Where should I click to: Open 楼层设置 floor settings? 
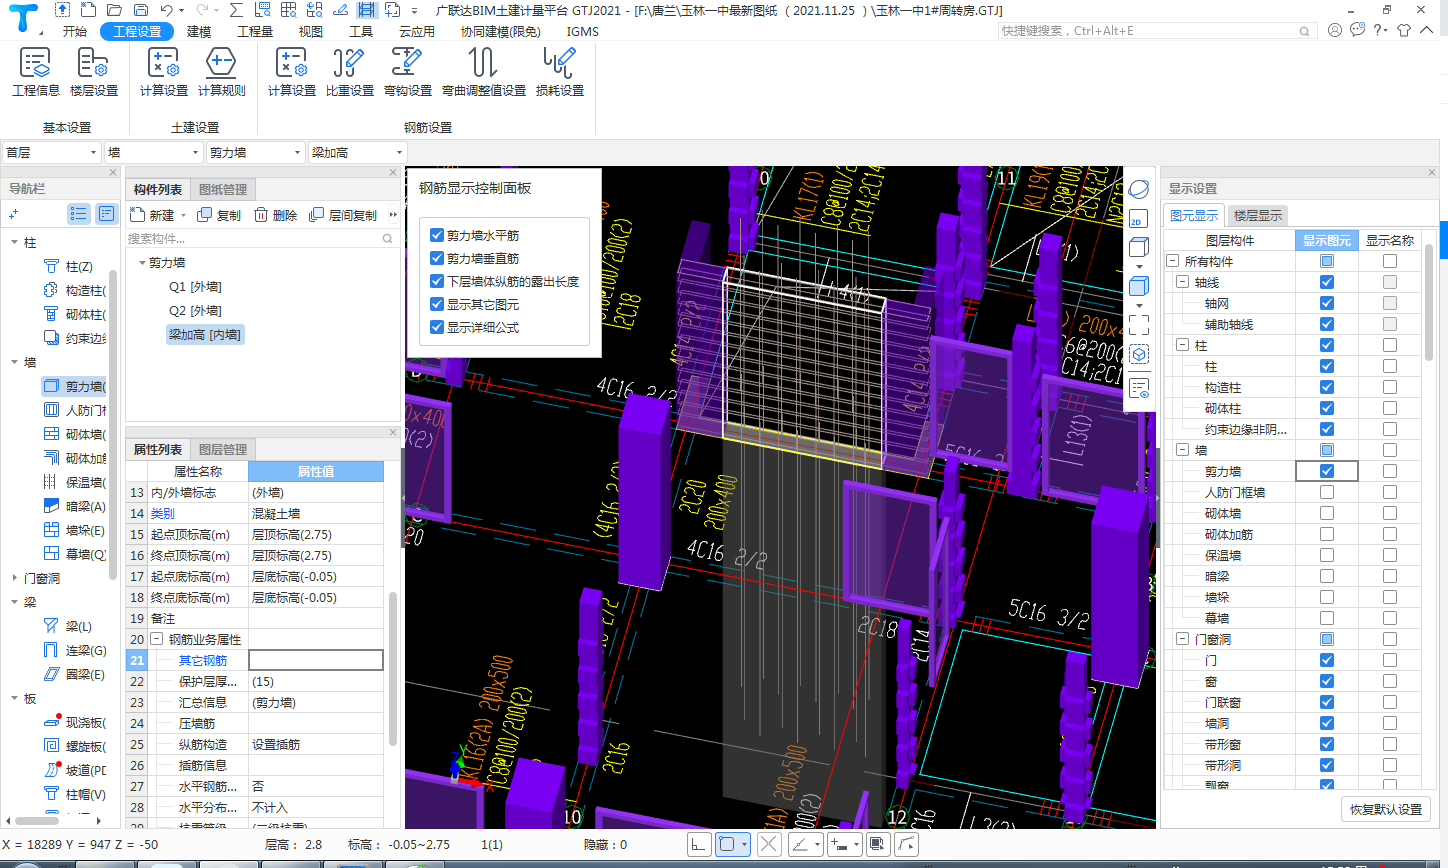coord(94,72)
